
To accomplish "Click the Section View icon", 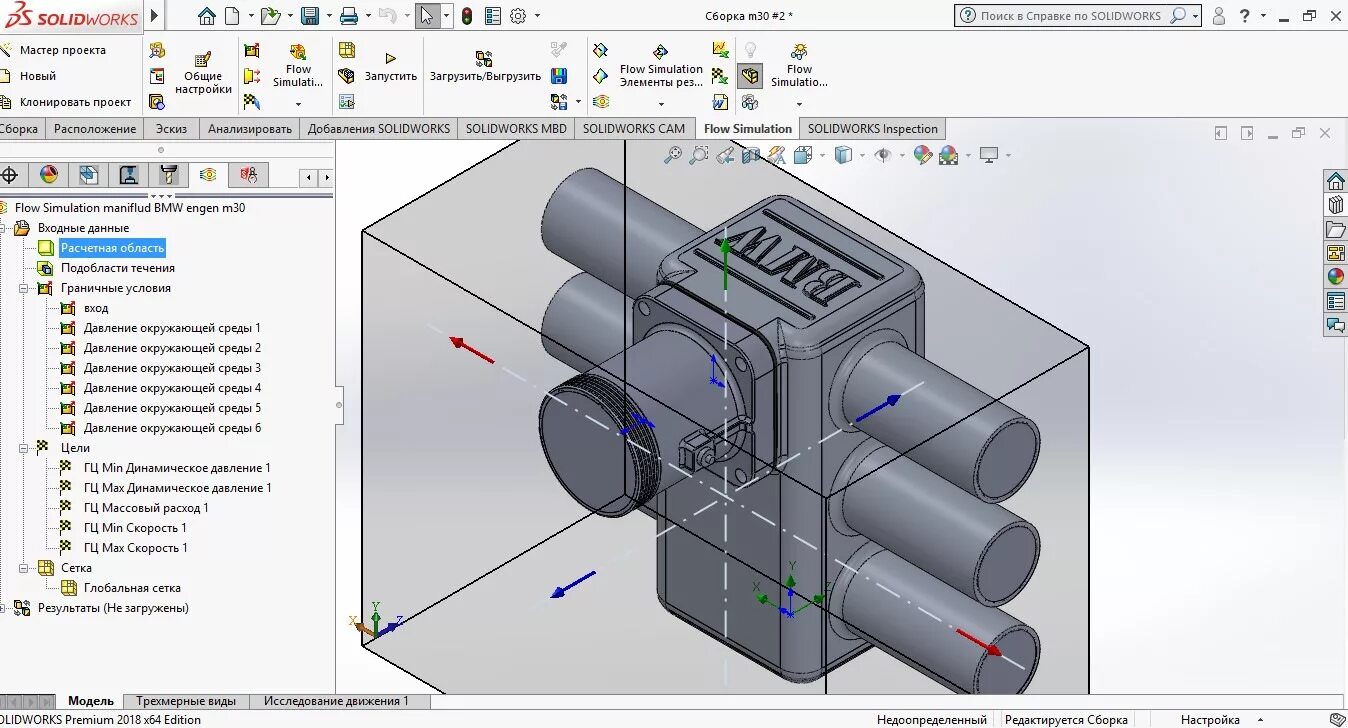I will 751,155.
